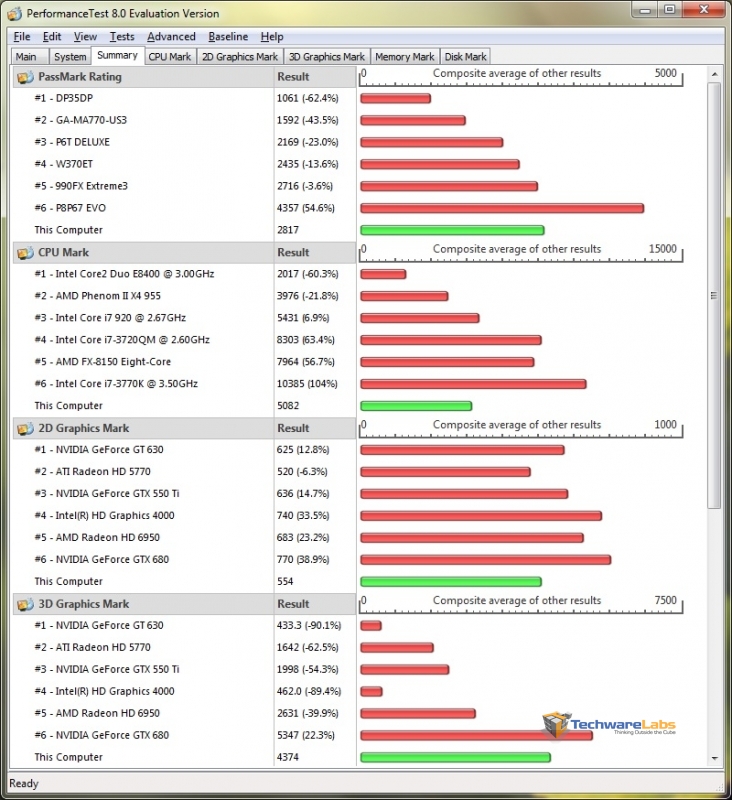This screenshot has height=800, width=732.
Task: Click the 1998 (-54.3%) result value
Action: [x=308, y=669]
